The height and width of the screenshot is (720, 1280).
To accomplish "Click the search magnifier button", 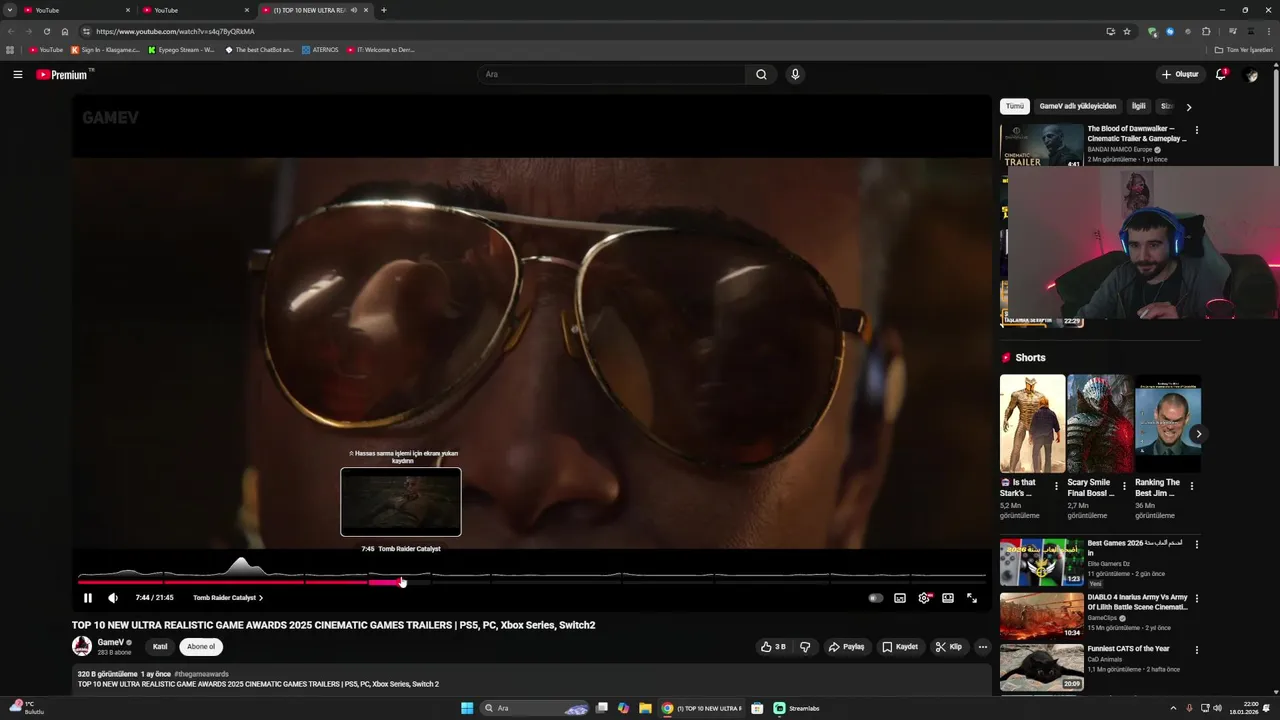I will pos(761,74).
